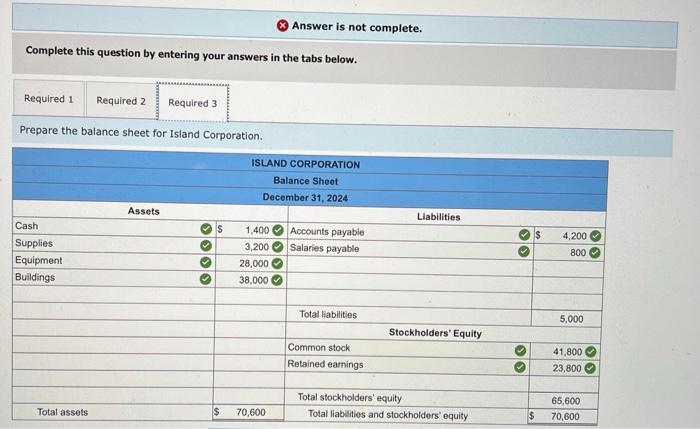Select the Accounts payable account cell

coord(411,233)
